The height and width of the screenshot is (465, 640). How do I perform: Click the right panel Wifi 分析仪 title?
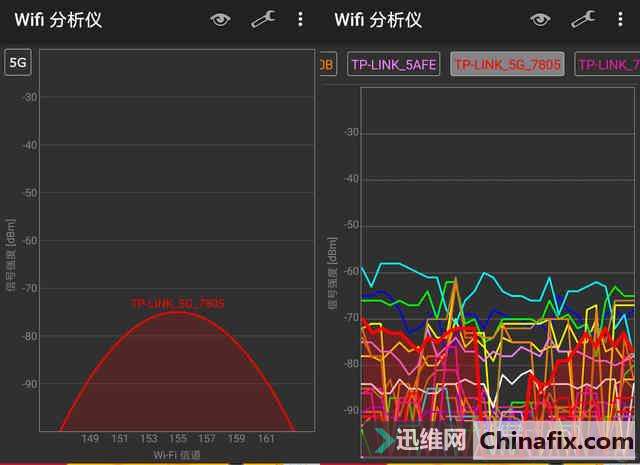[x=378, y=20]
